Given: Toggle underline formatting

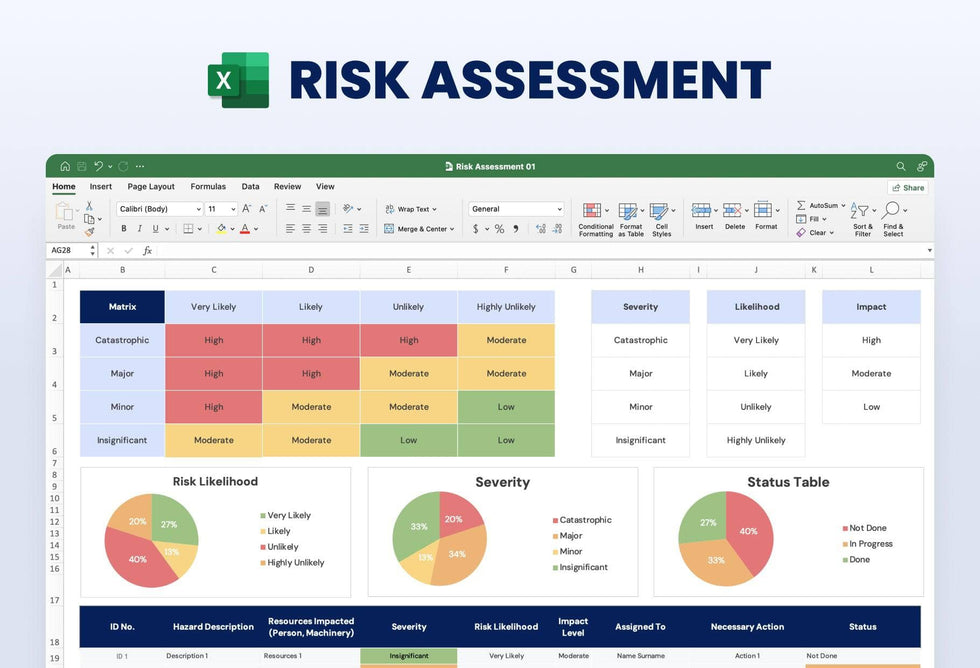Looking at the screenshot, I should 154,227.
